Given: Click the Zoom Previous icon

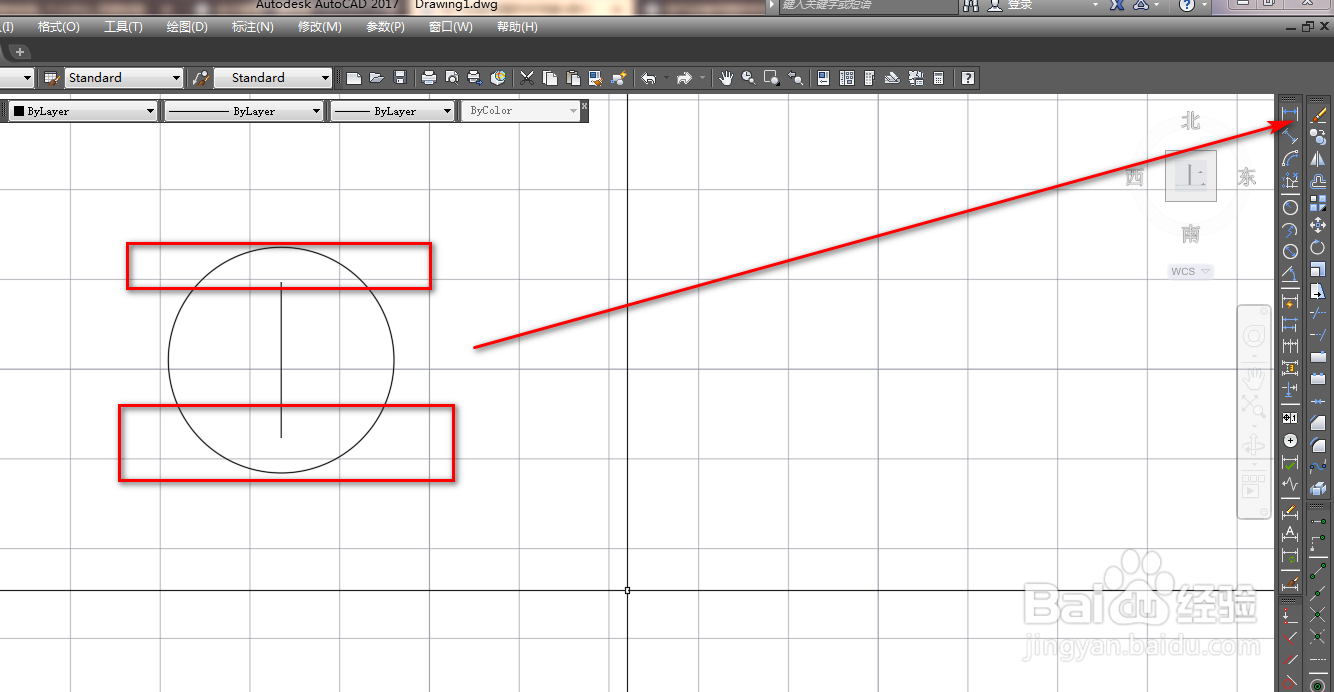Looking at the screenshot, I should tap(795, 78).
